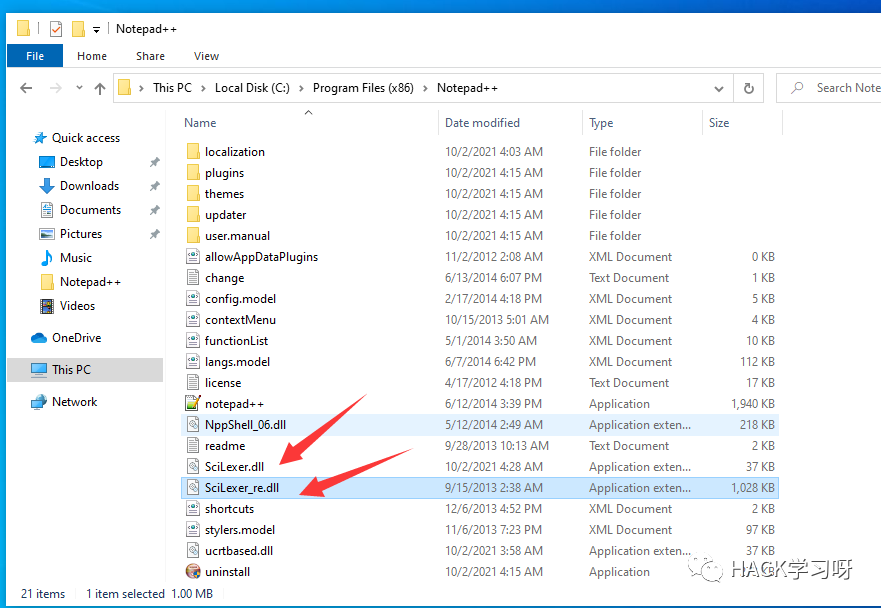881x608 pixels.
Task: Click the Properties icon in title bar
Action: (56, 29)
